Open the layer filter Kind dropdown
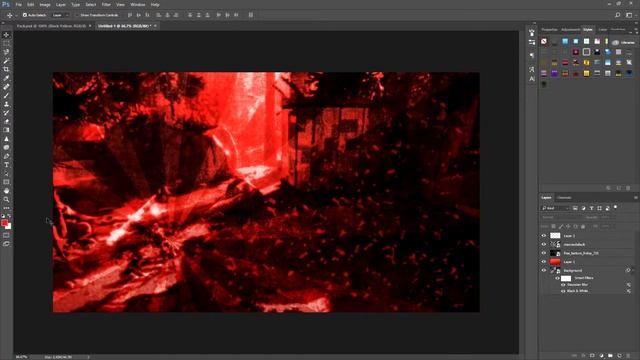This screenshot has height=360, width=640. [555, 208]
